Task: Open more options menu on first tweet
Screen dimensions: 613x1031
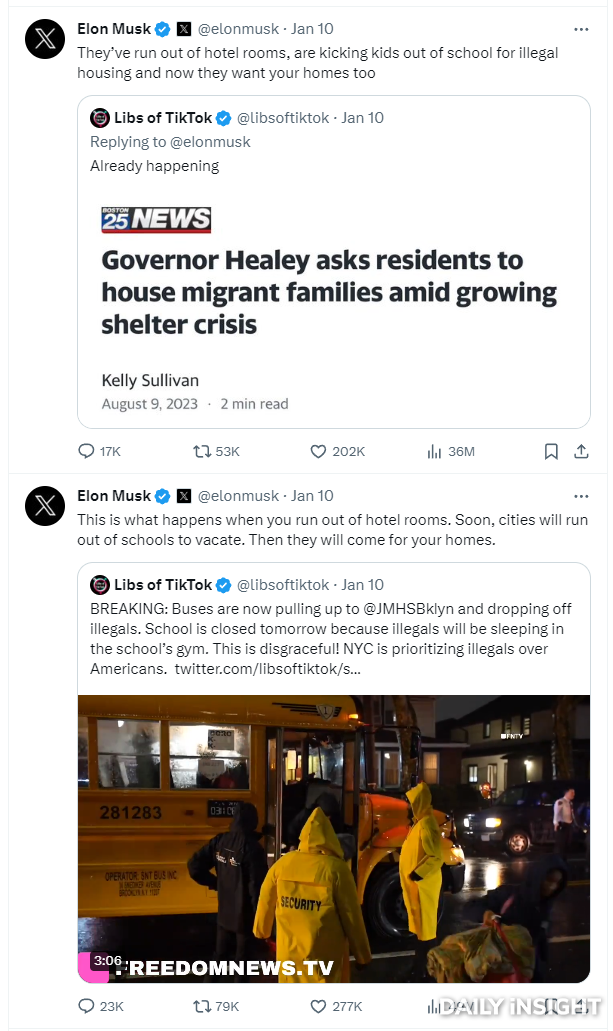Action: point(581,29)
